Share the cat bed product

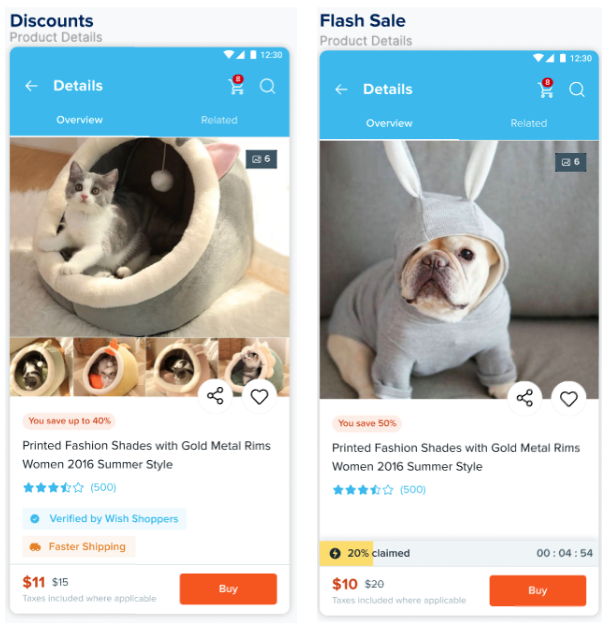point(215,397)
